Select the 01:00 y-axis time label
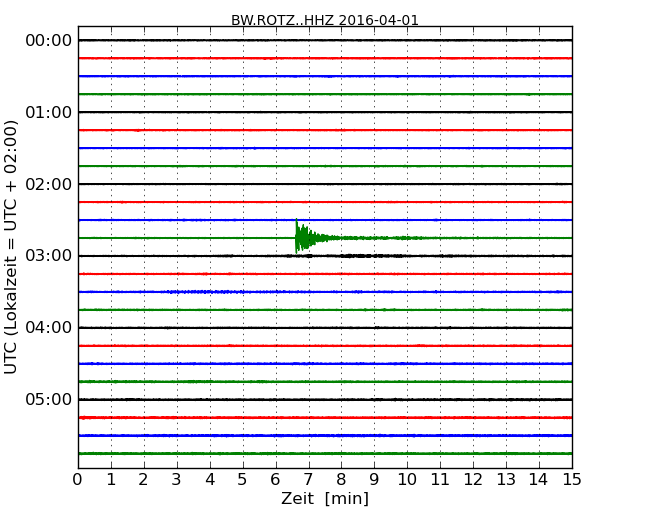This screenshot has width=650, height=520. [49, 112]
